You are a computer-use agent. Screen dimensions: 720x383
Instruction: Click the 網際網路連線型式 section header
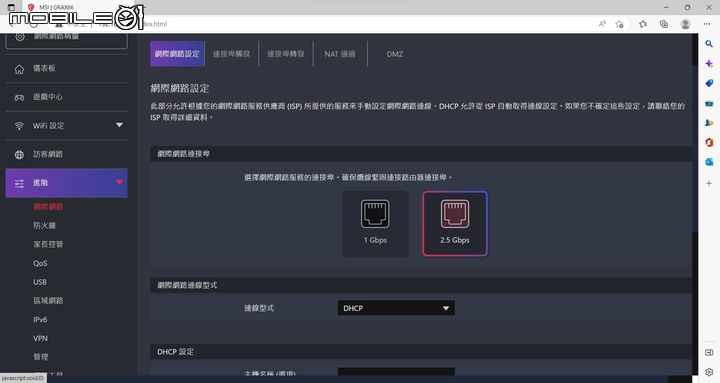[x=421, y=285]
